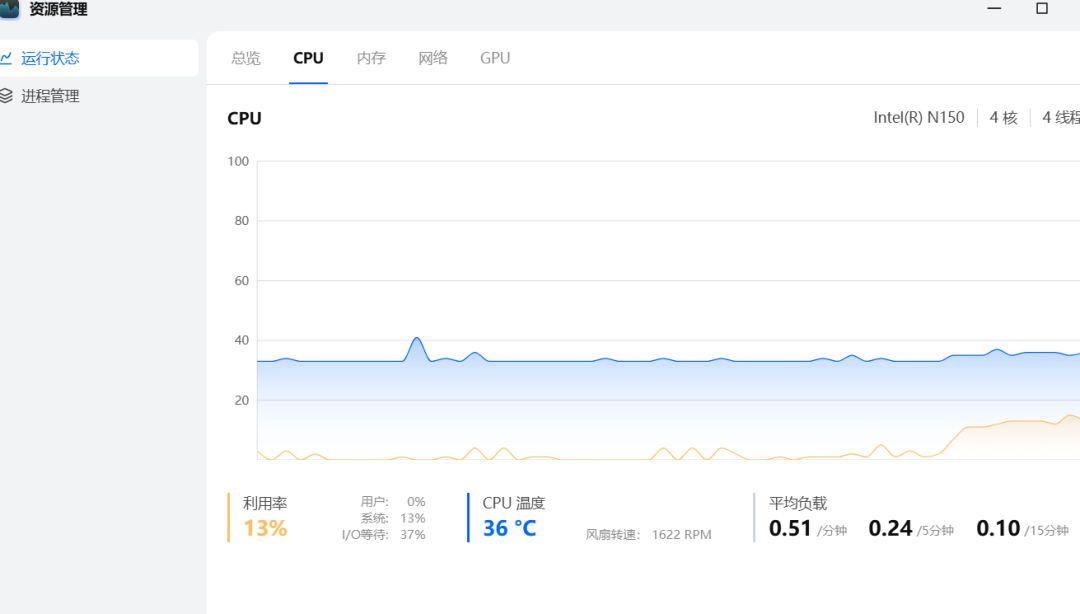Click the 13% 利用率 value
The height and width of the screenshot is (614, 1080).
coord(265,528)
